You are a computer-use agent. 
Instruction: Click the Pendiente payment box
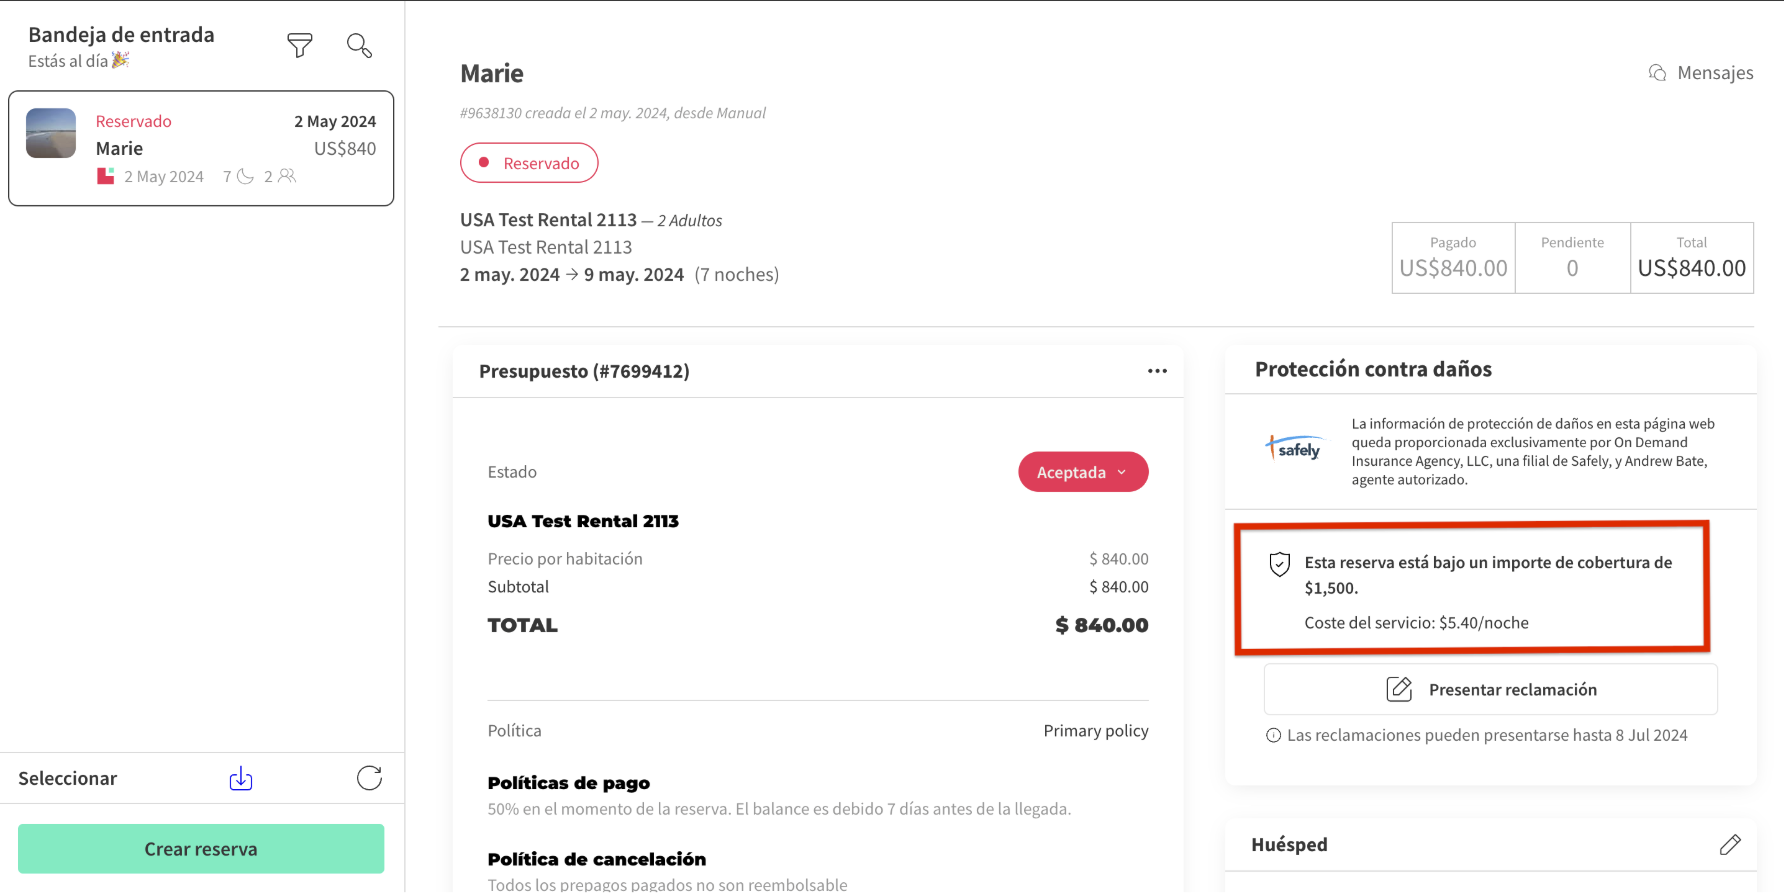pyautogui.click(x=1572, y=258)
